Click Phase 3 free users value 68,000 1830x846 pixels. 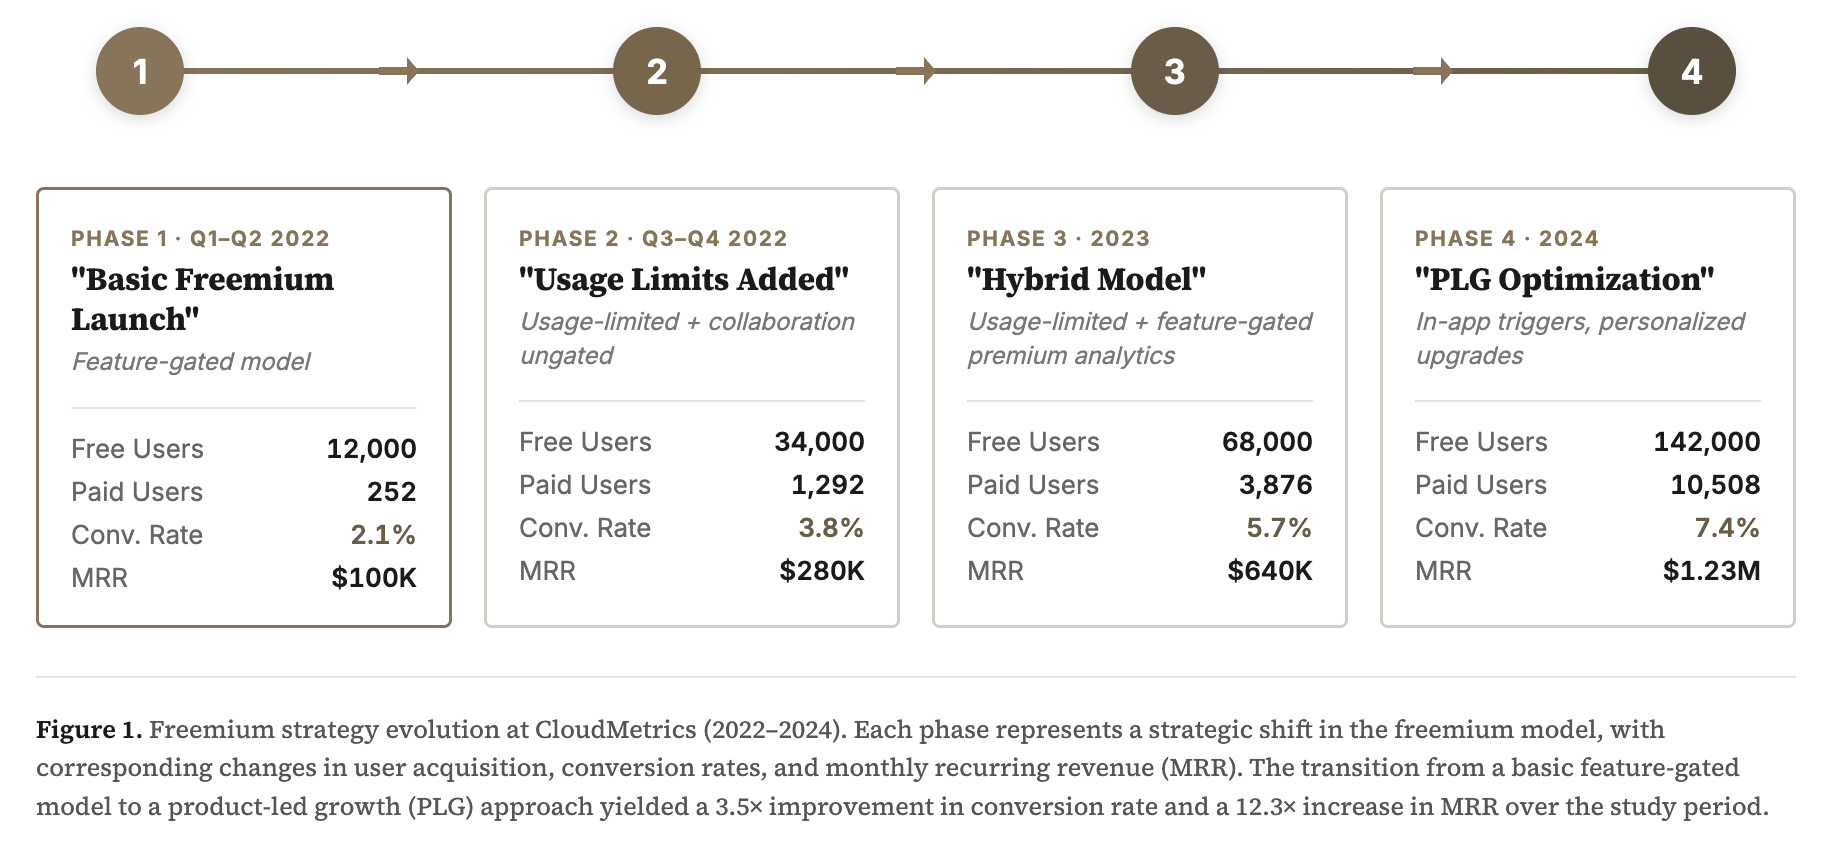[1267, 442]
